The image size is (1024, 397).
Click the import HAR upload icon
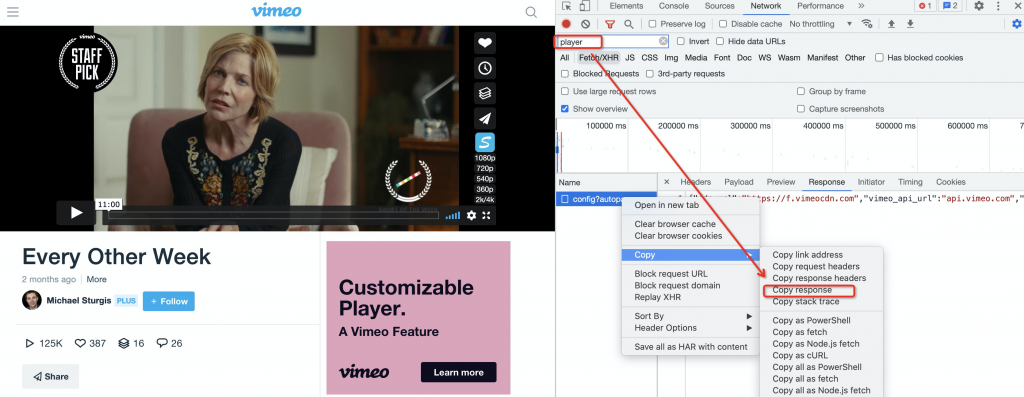(891, 24)
